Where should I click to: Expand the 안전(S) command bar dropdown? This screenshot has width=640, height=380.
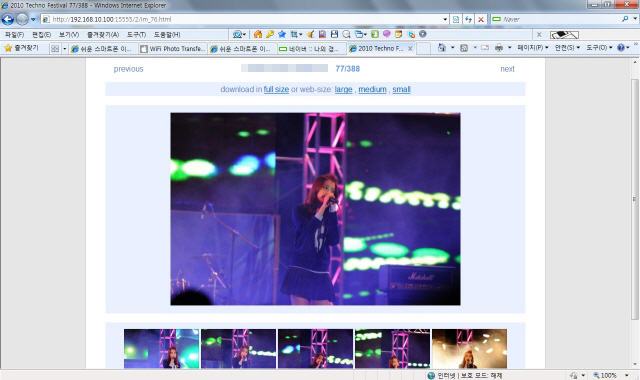567,48
